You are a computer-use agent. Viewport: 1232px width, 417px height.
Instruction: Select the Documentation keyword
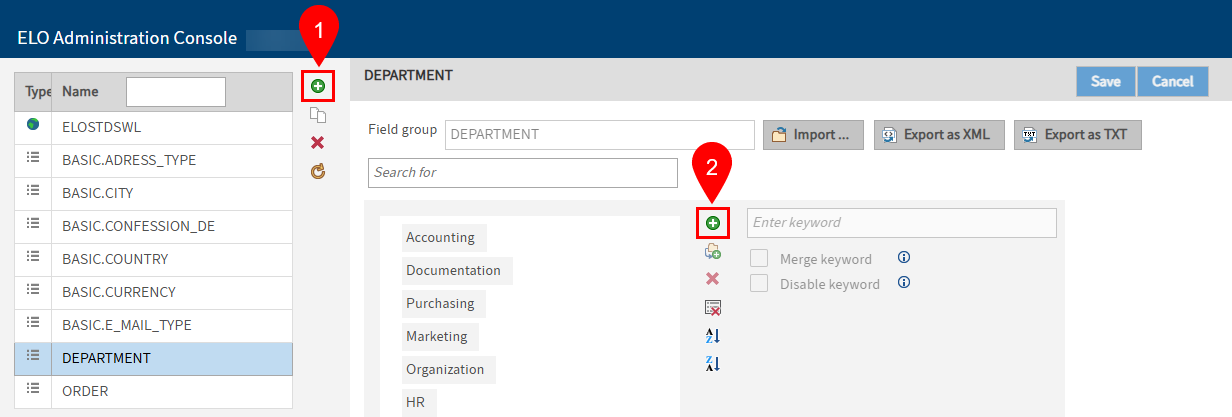[x=457, y=271]
